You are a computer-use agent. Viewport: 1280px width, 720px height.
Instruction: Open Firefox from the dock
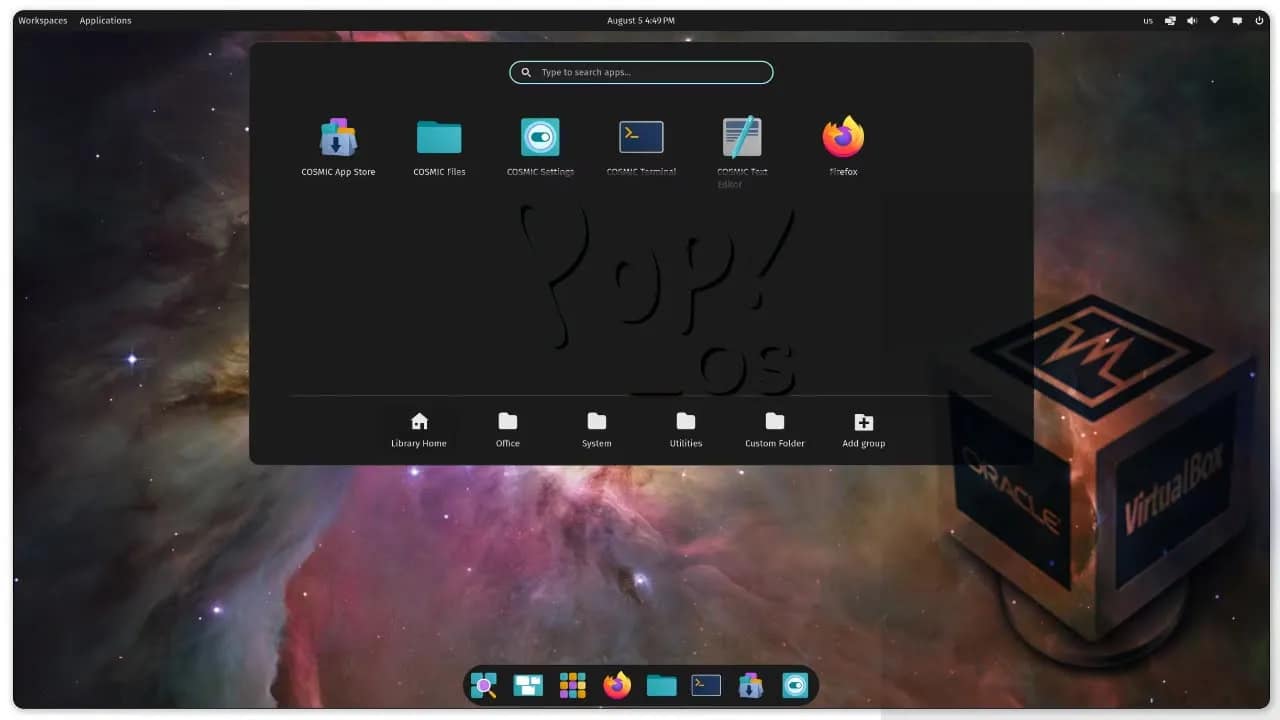tap(616, 685)
